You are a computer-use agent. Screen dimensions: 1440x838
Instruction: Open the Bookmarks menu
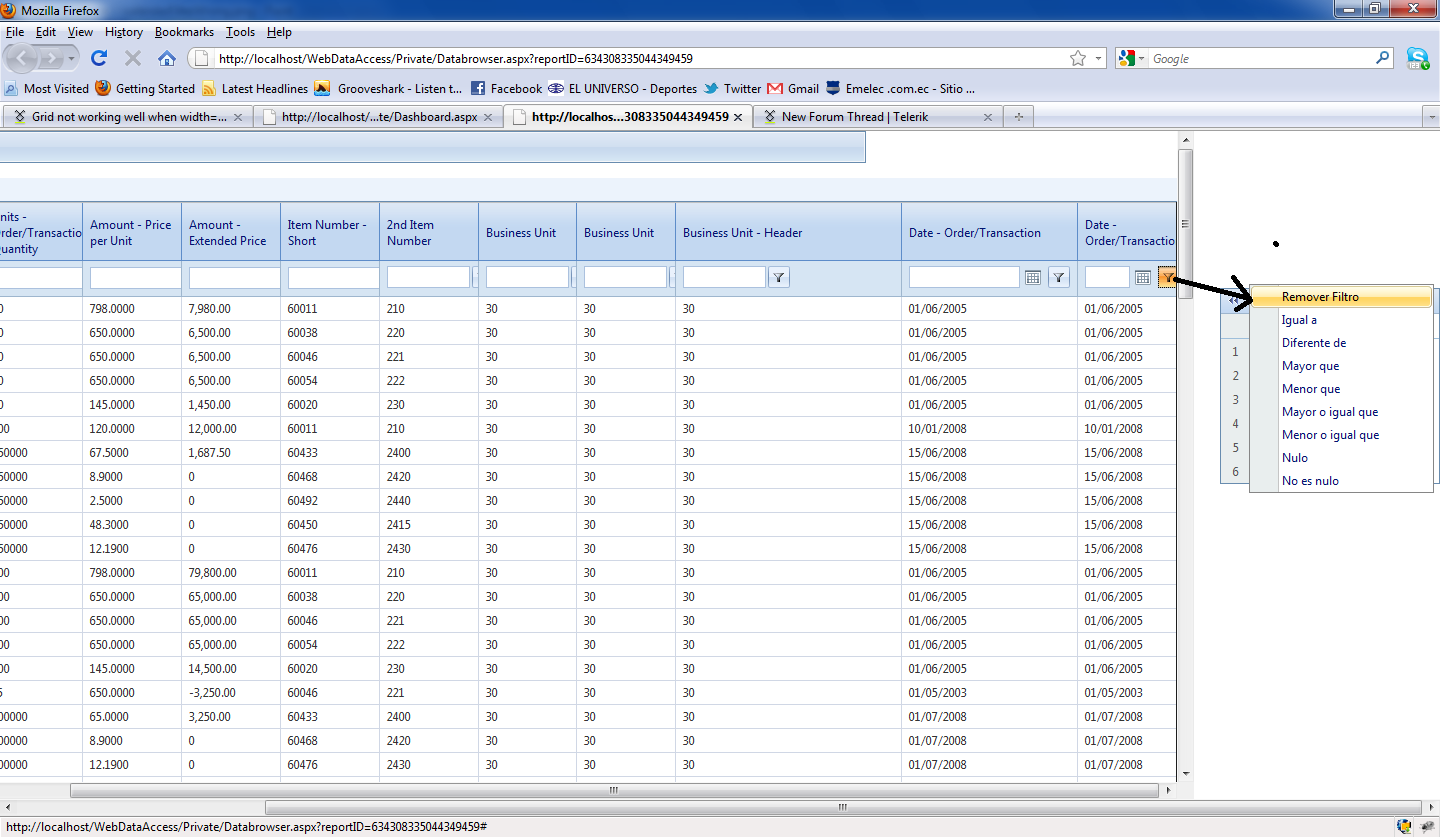(x=184, y=32)
